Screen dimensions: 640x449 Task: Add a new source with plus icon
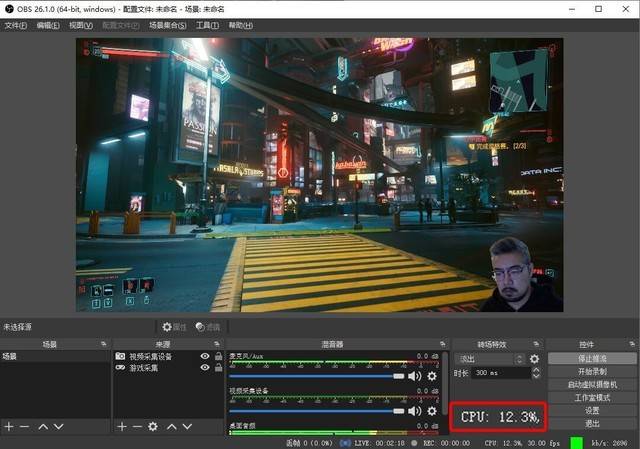click(122, 427)
